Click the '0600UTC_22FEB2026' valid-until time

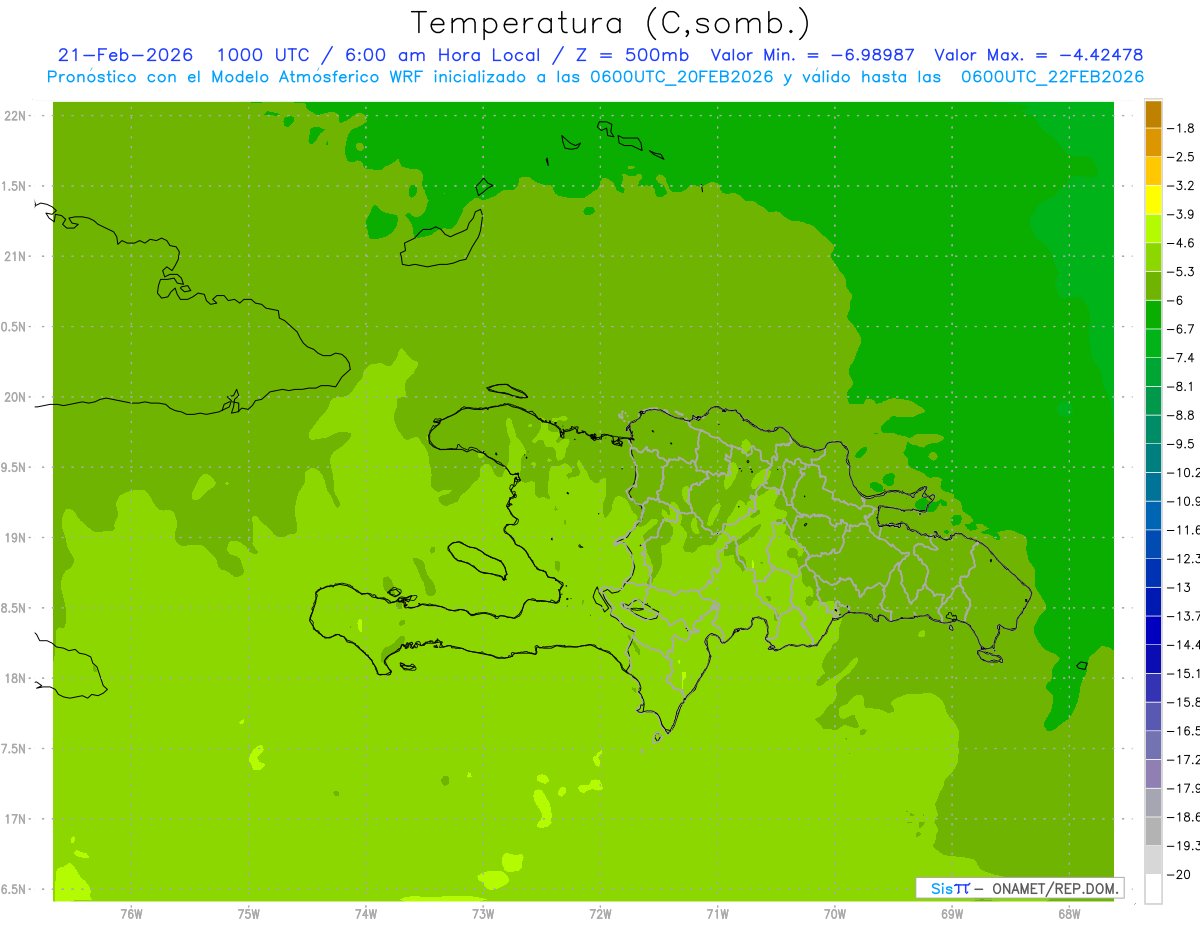(x=1053, y=77)
